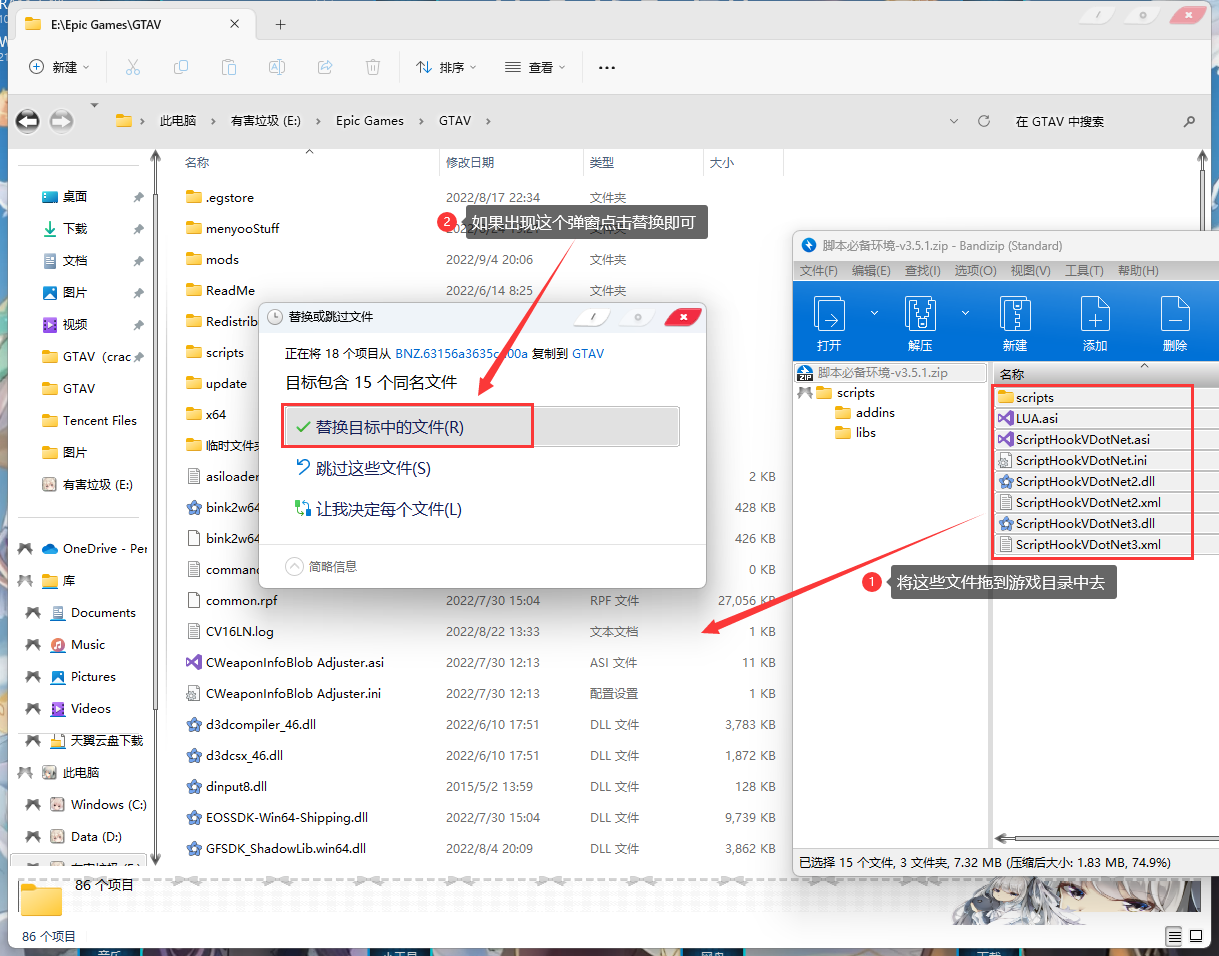This screenshot has width=1219, height=956.
Task: Select Let me decide for each file
Action: pyautogui.click(x=388, y=509)
